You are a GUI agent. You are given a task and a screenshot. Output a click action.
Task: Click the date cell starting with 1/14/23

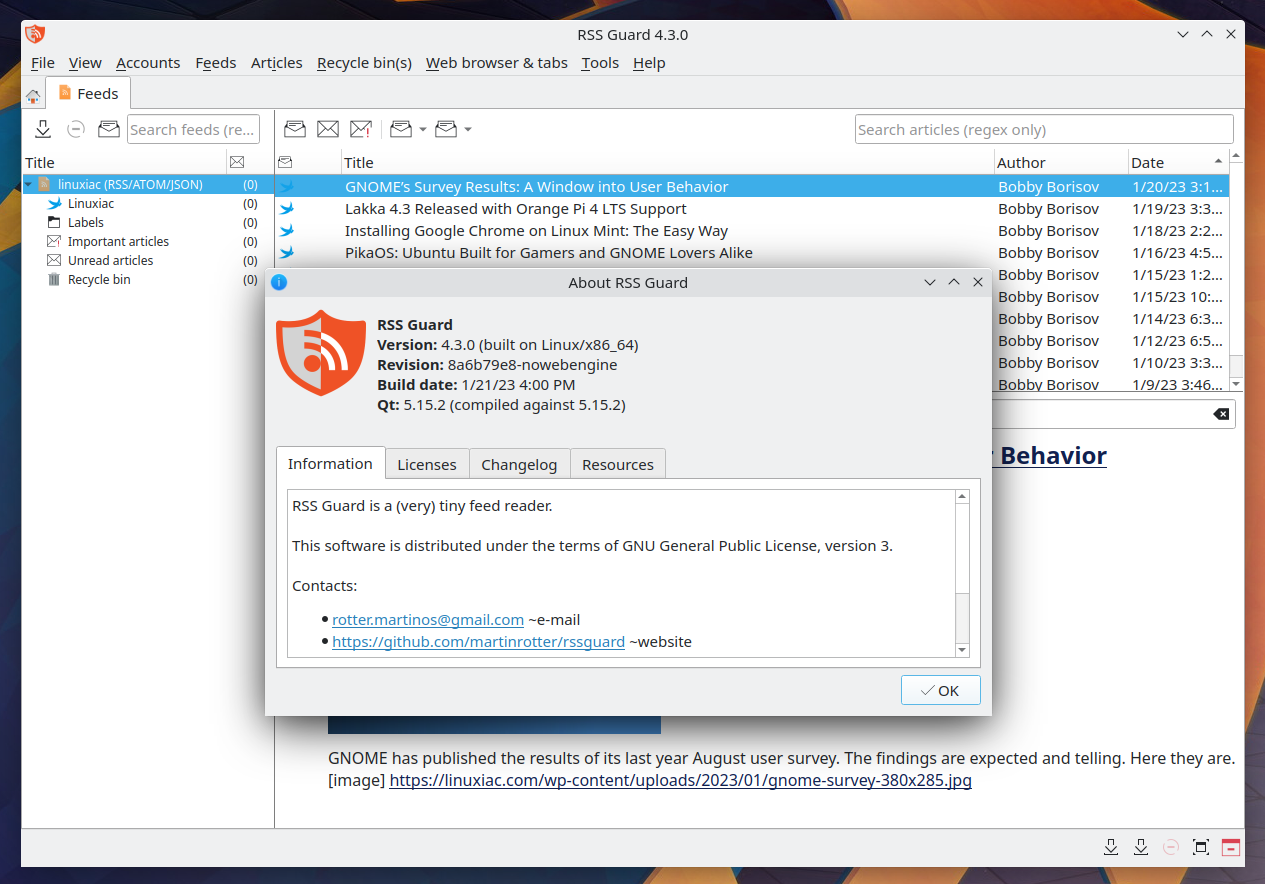(x=1177, y=319)
